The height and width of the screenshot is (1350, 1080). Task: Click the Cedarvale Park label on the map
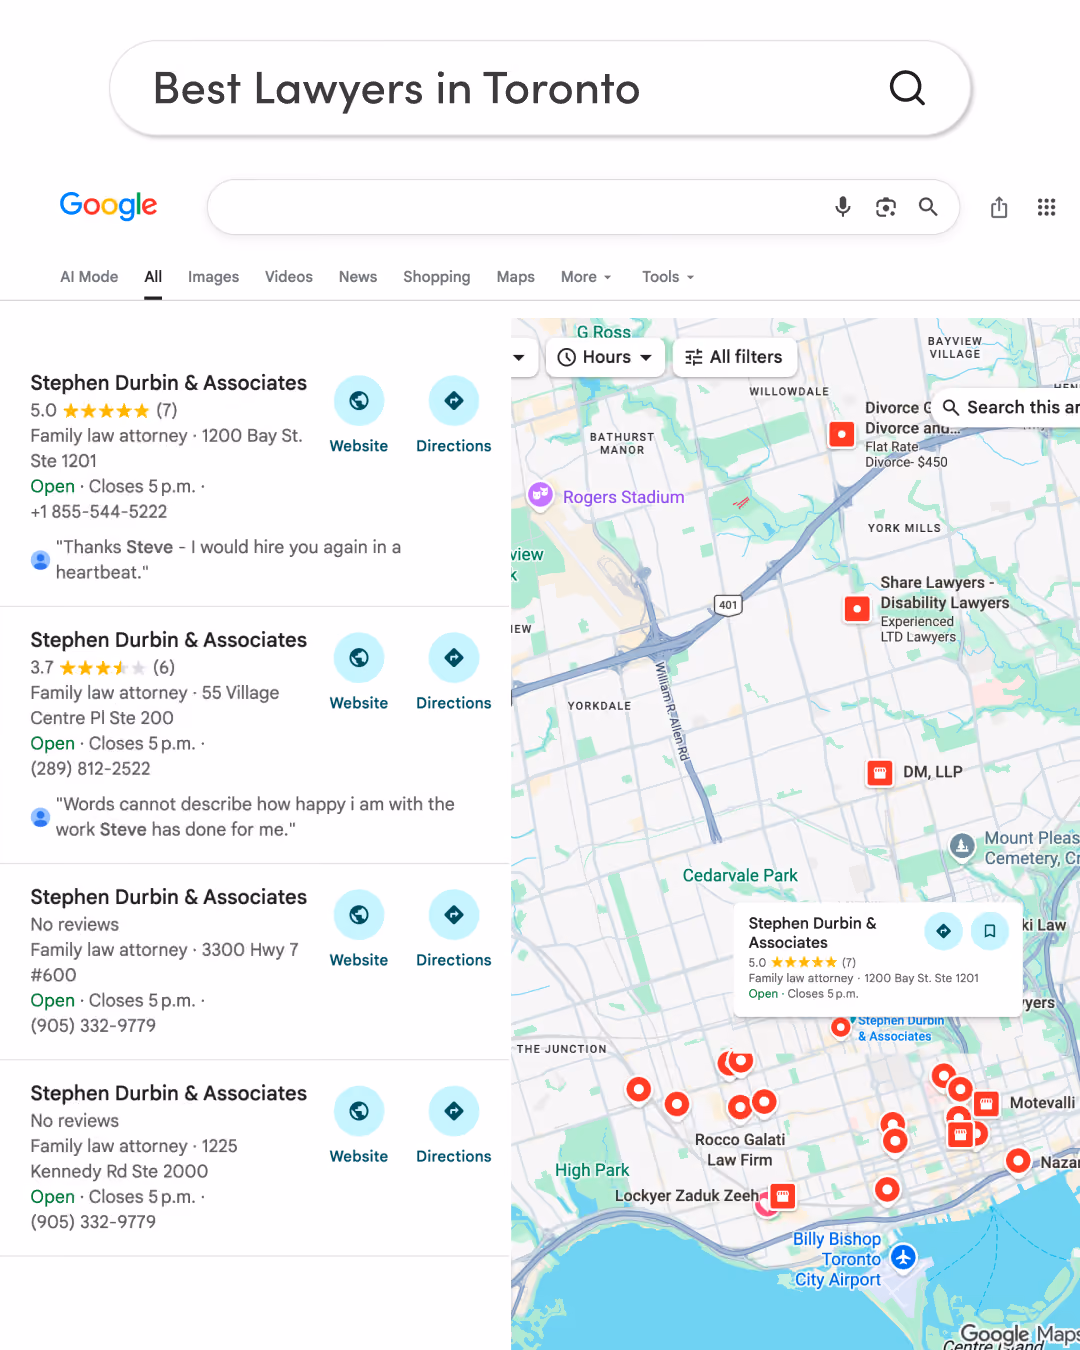(740, 876)
